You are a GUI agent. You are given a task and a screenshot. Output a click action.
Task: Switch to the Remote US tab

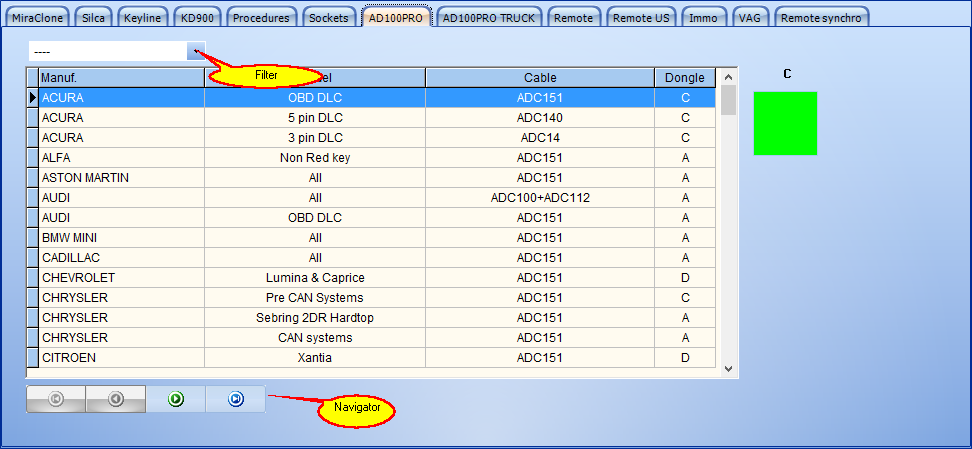tap(642, 18)
